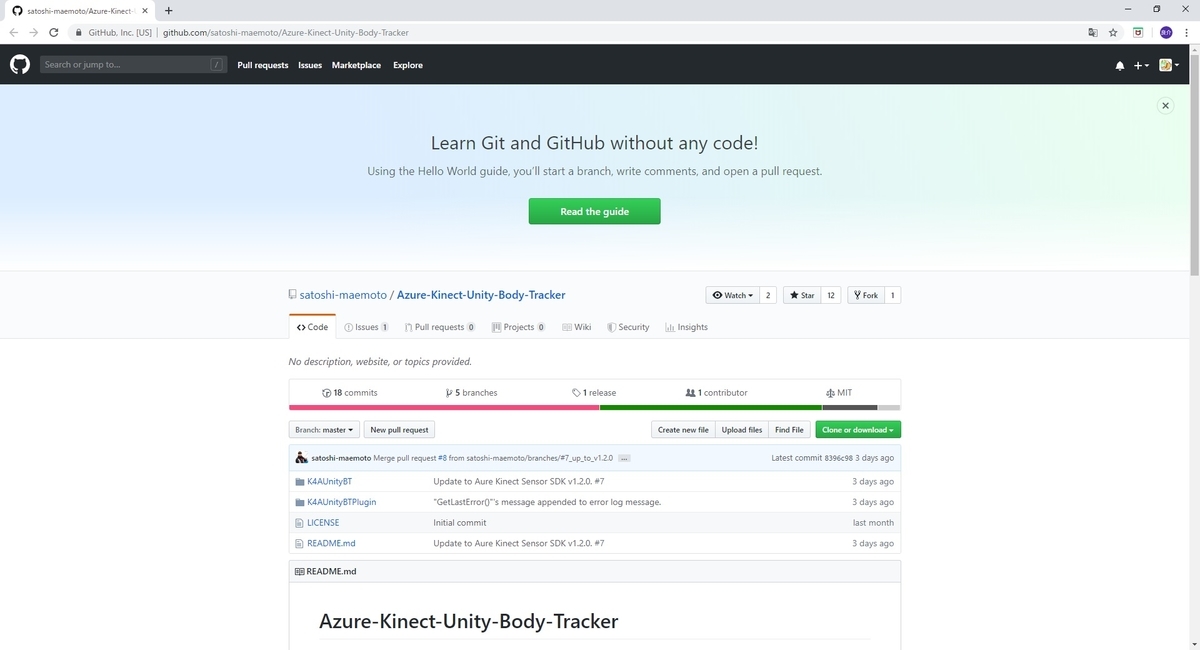
Task: Focus the Search or jump to field
Action: 133,65
